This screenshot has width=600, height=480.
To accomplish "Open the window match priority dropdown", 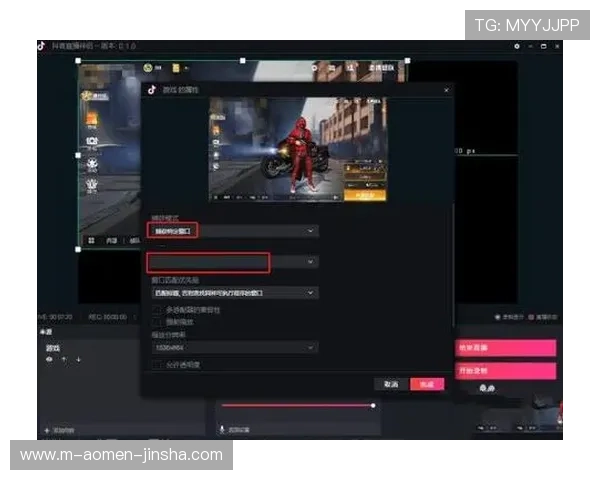I will (x=234, y=293).
